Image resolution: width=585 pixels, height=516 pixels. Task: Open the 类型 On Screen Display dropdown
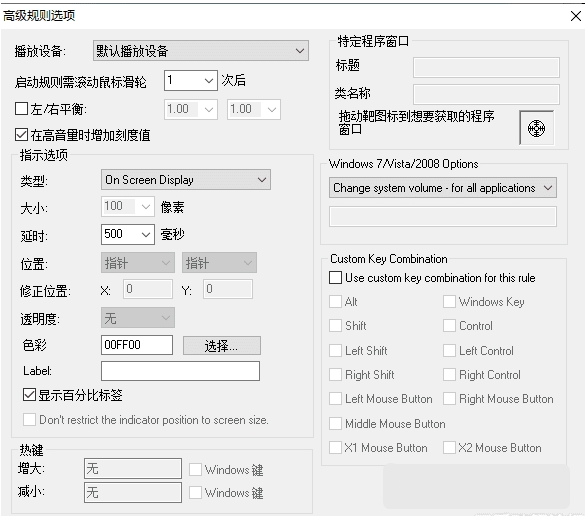point(186,180)
